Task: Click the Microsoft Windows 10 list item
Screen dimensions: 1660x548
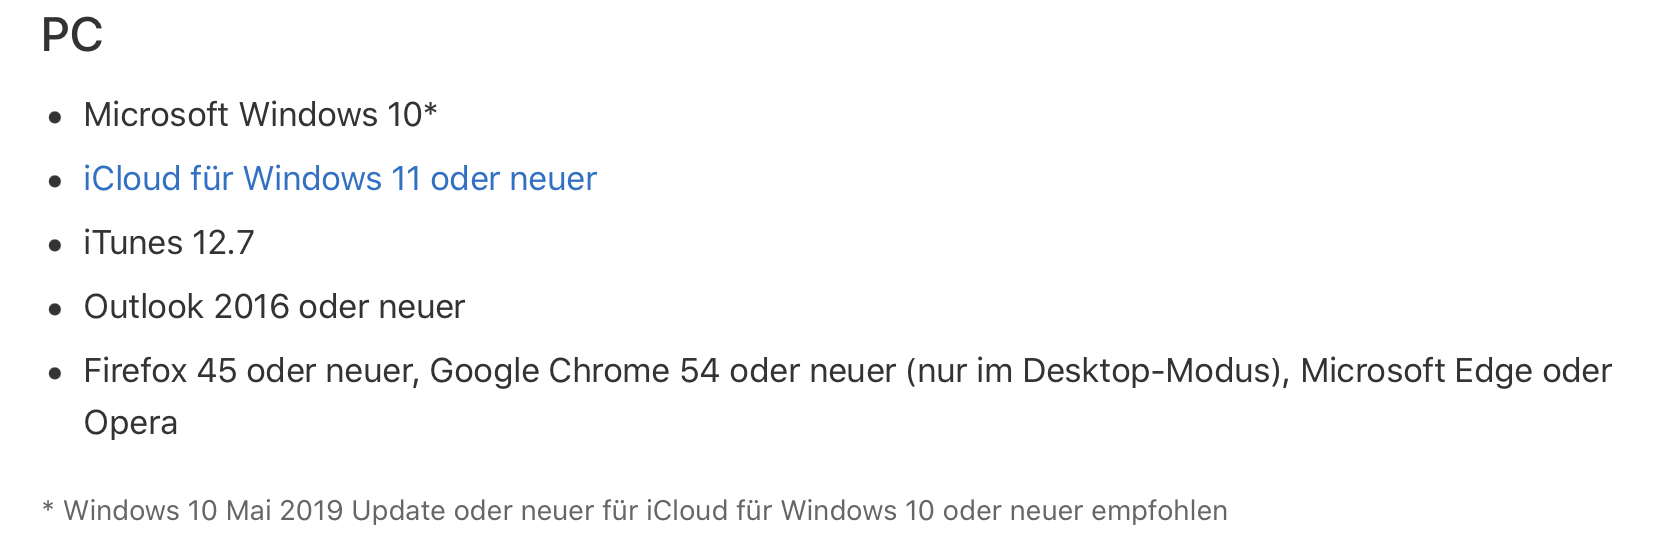Action: 250,115
